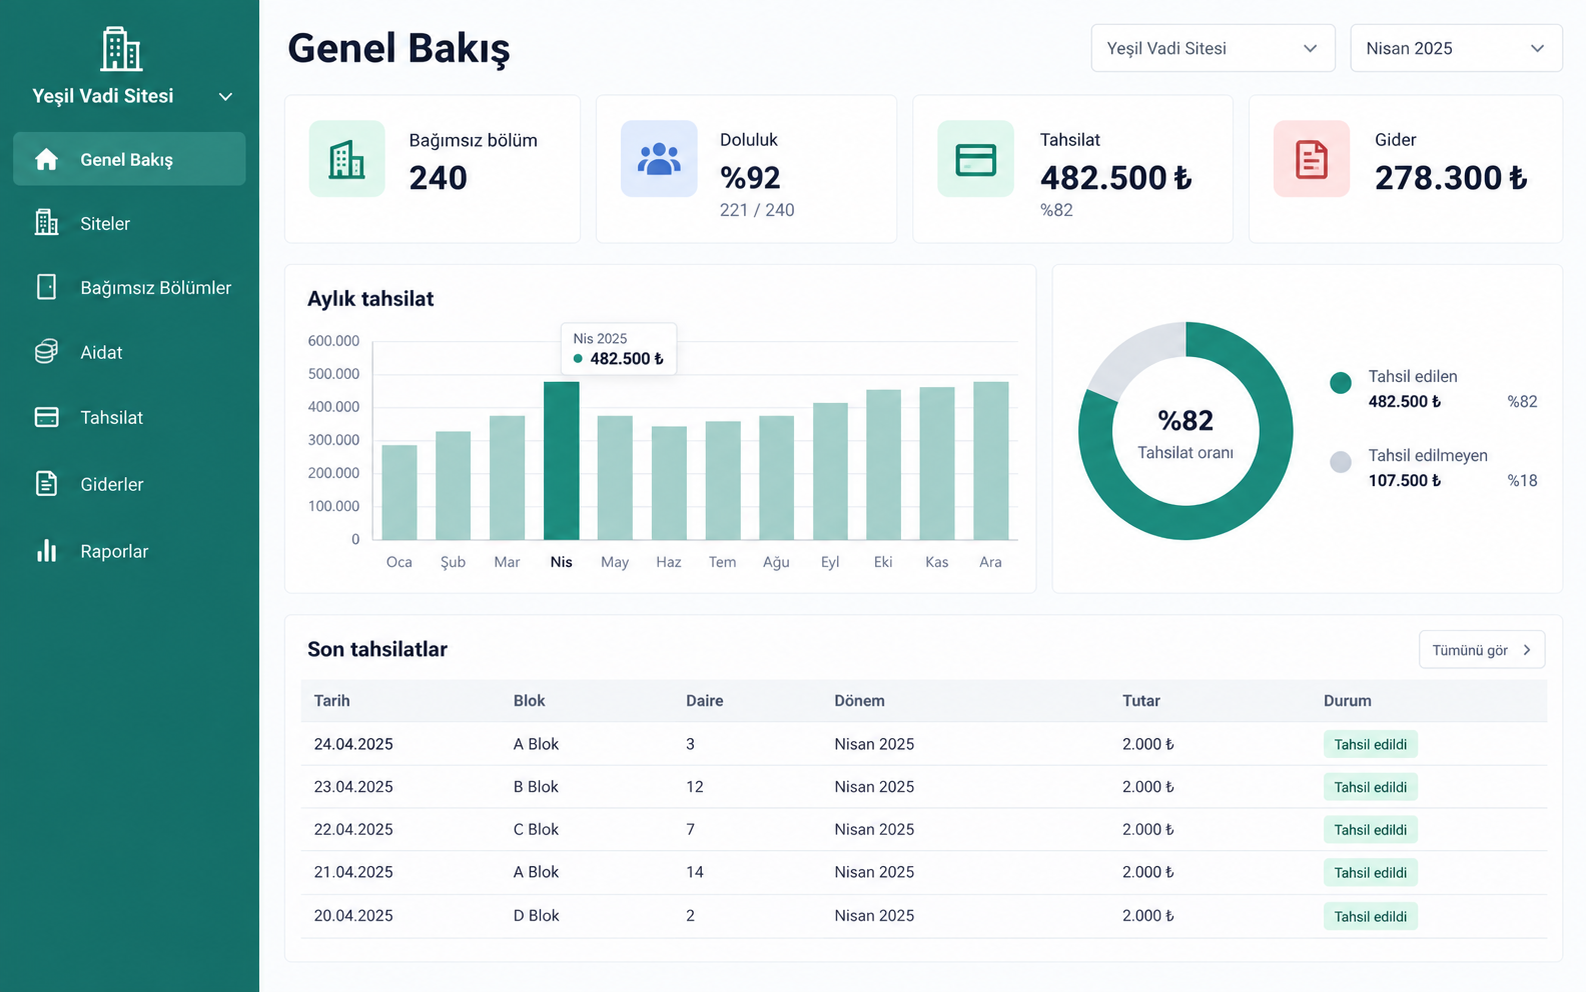The height and width of the screenshot is (992, 1586).
Task: Open the Yeşil Vadi Sitesi dropdown in header
Action: tap(1213, 48)
